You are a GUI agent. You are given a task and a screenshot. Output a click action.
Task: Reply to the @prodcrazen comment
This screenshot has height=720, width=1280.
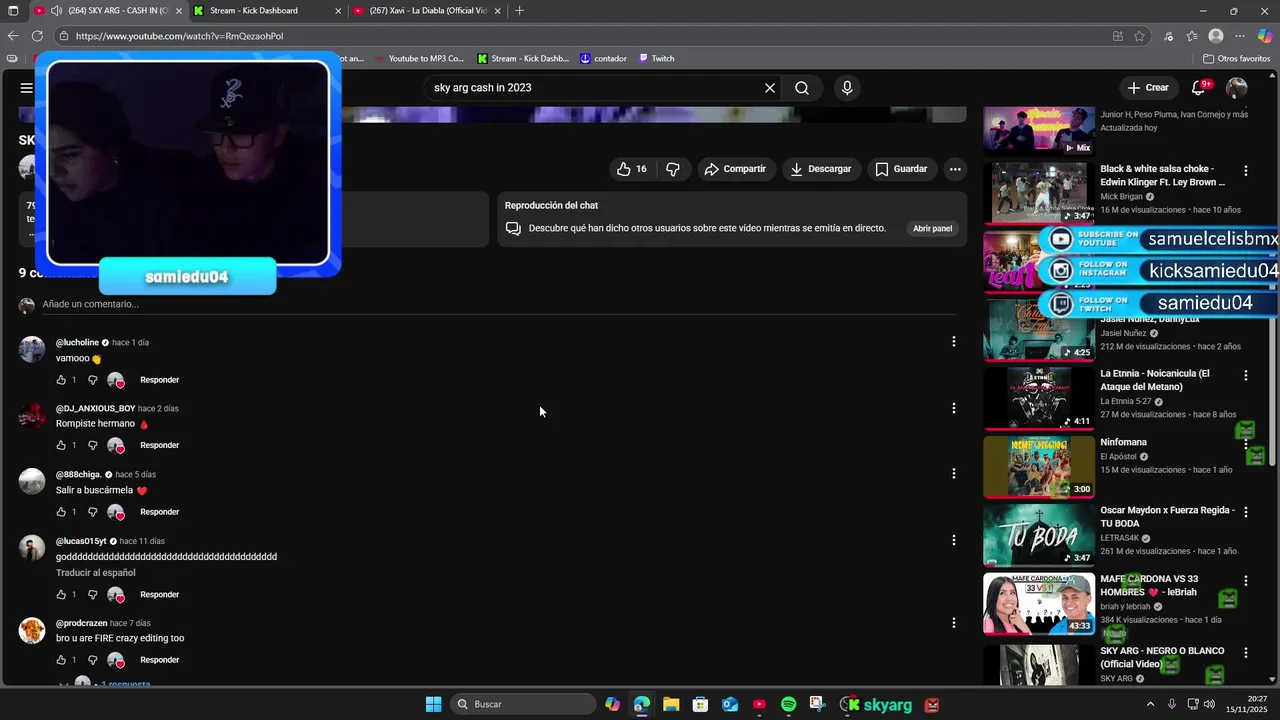(160, 660)
